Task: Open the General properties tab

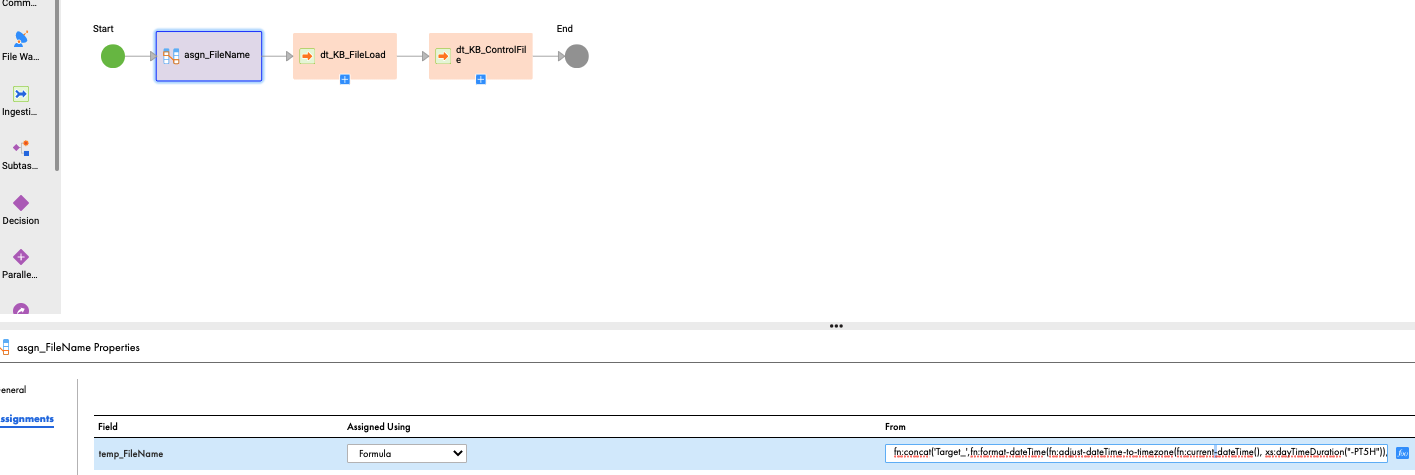Action: coord(14,390)
